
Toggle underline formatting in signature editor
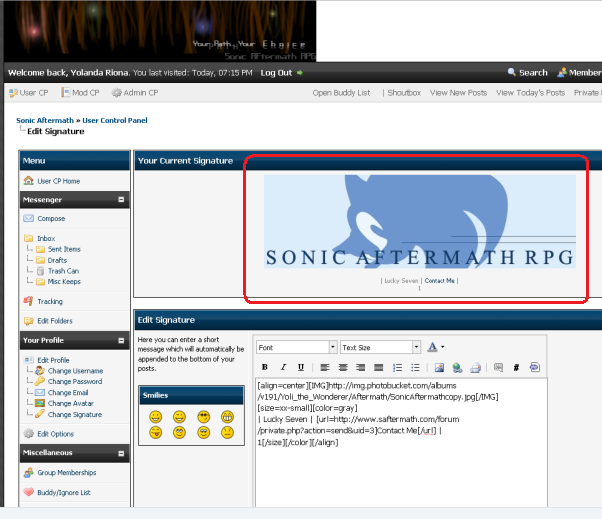tap(301, 367)
